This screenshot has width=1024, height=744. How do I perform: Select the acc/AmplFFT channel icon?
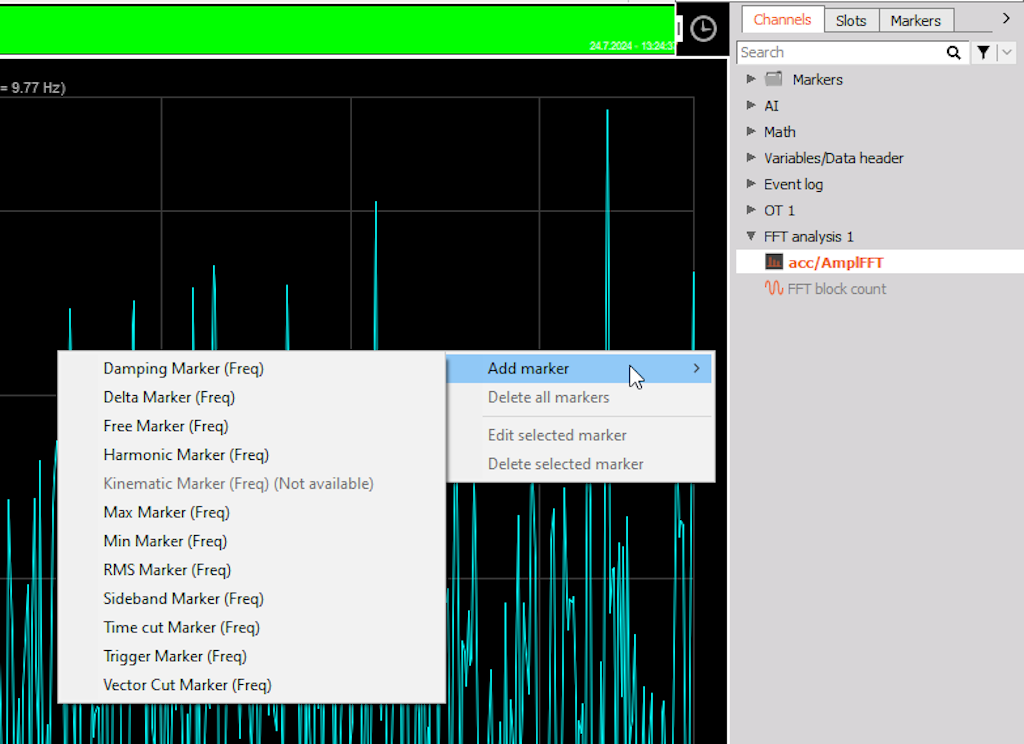(774, 263)
